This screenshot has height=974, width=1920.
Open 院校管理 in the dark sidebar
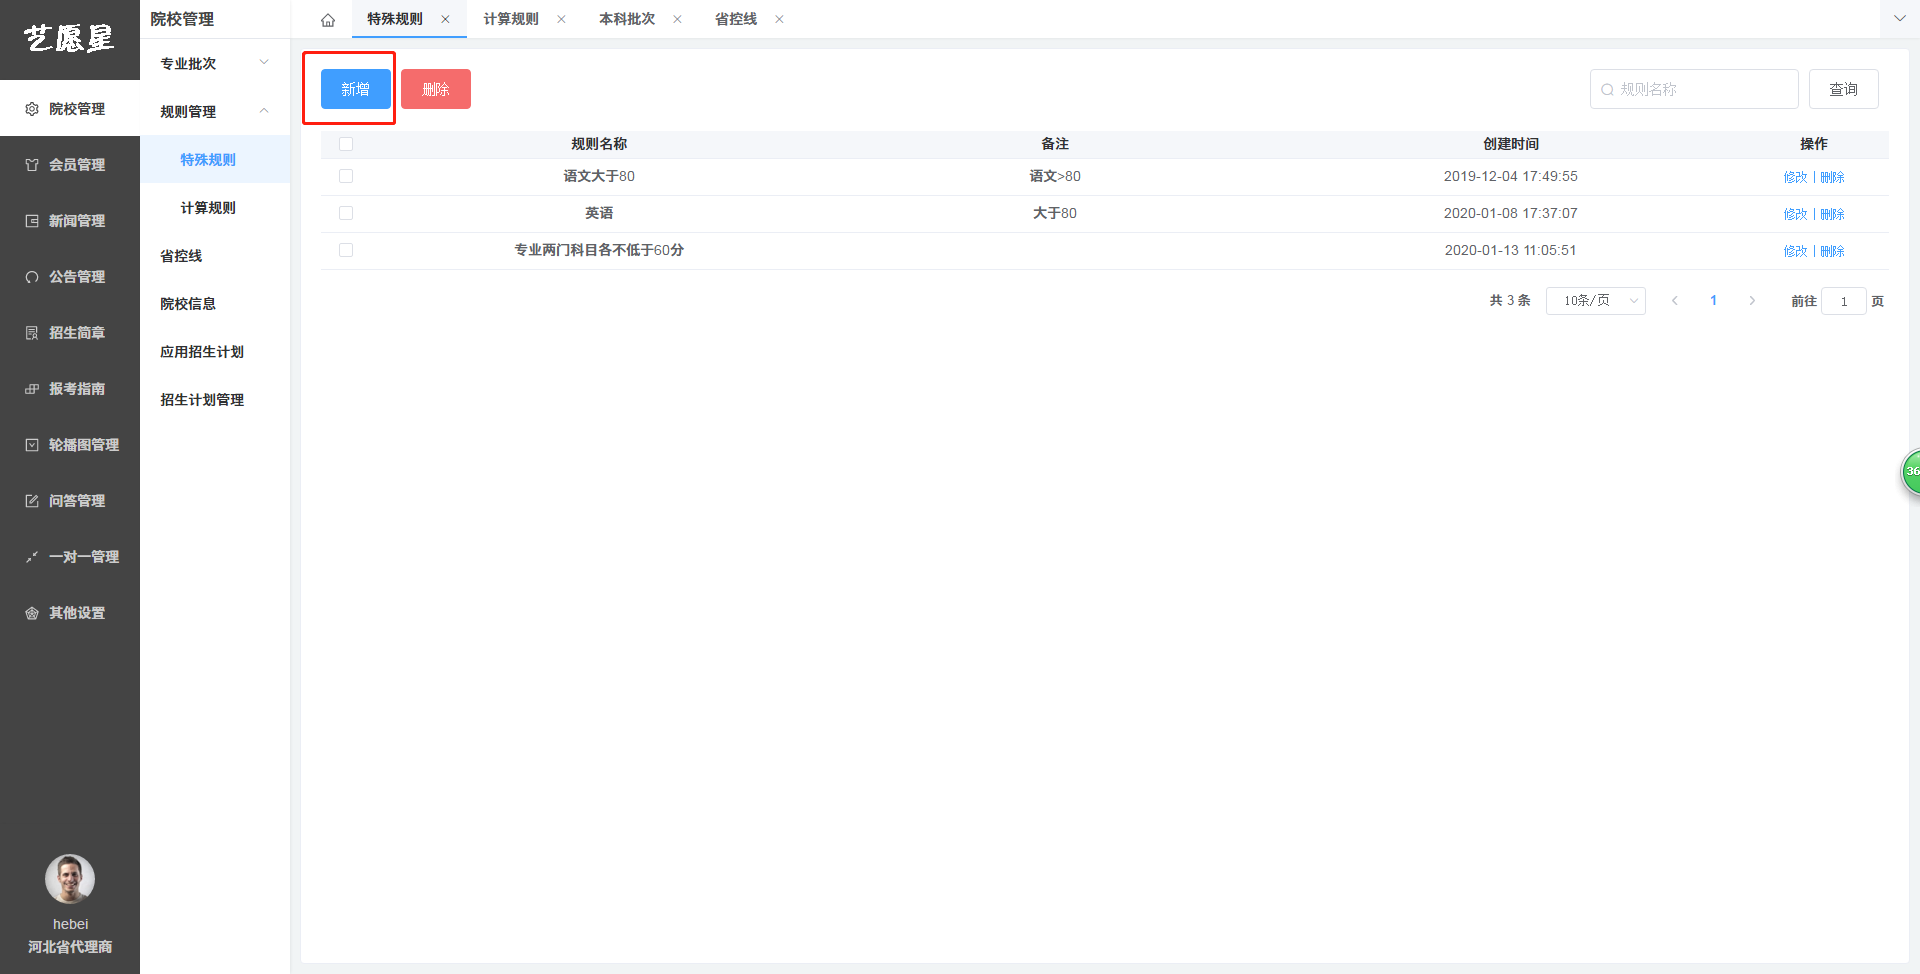pyautogui.click(x=70, y=108)
